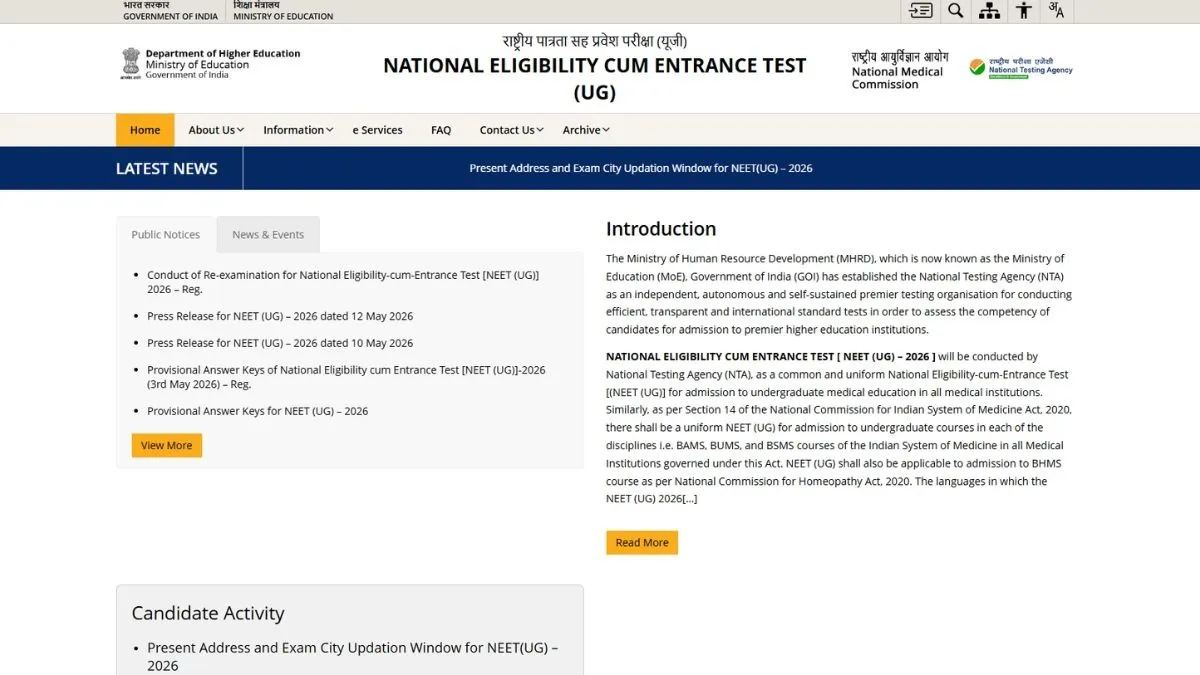Open the e Services menu item
Viewport: 1200px width, 675px height.
click(377, 130)
